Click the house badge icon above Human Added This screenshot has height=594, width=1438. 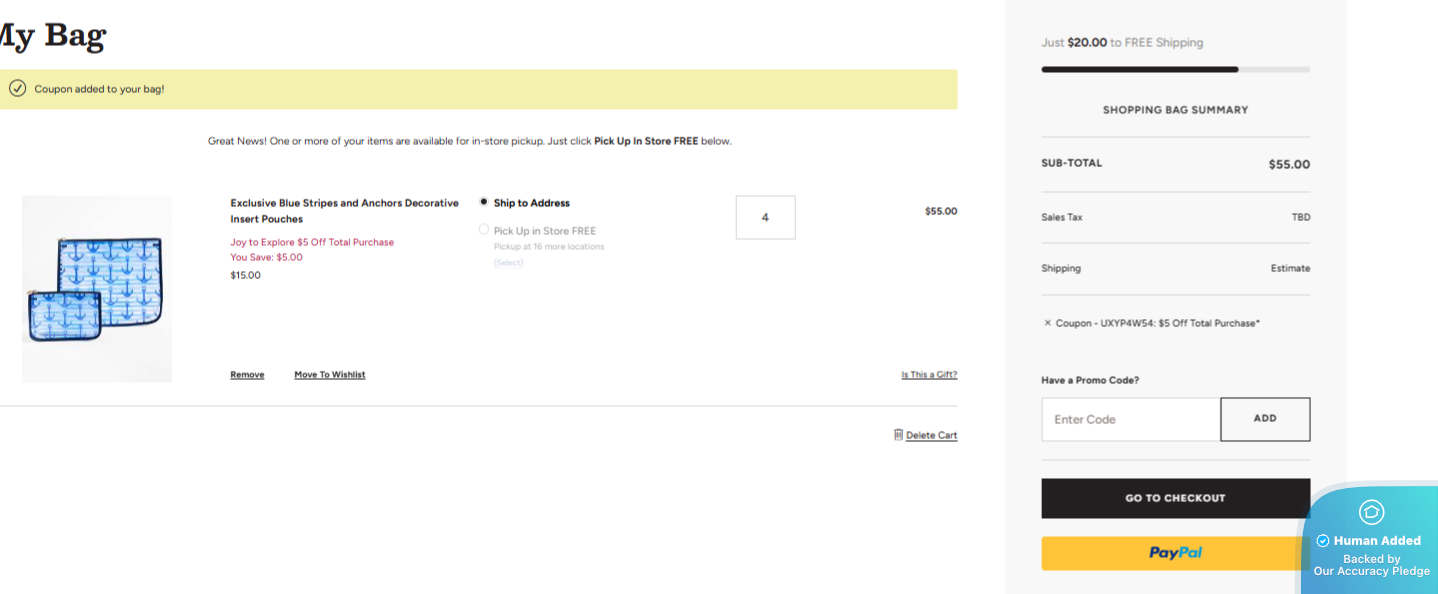[1371, 512]
